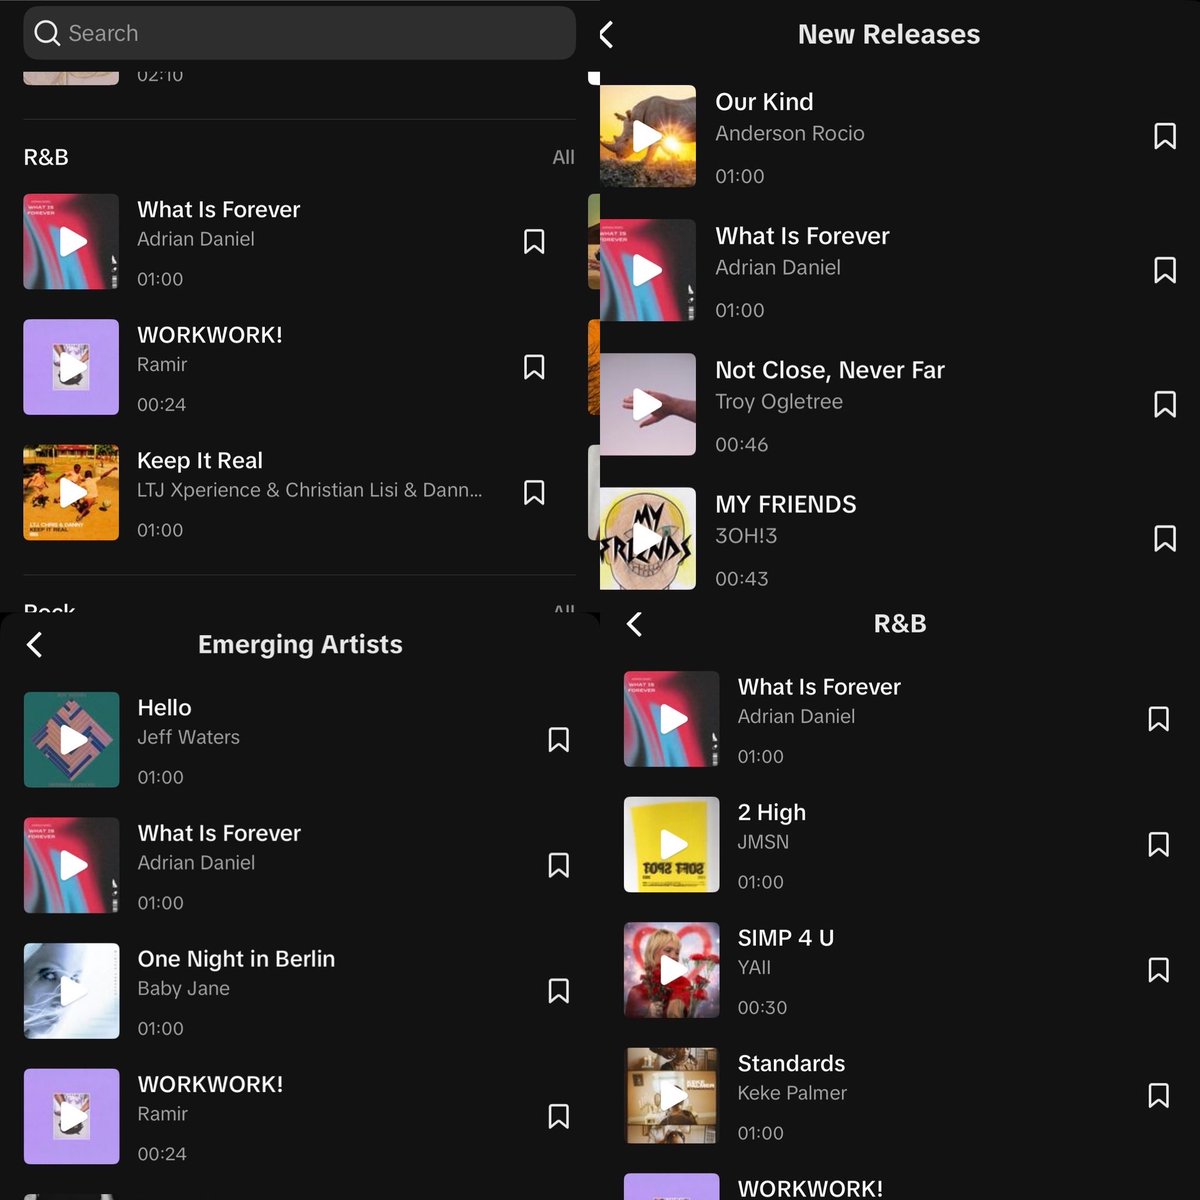Open All link beside R&B section header
This screenshot has height=1200, width=1200.
pos(563,157)
